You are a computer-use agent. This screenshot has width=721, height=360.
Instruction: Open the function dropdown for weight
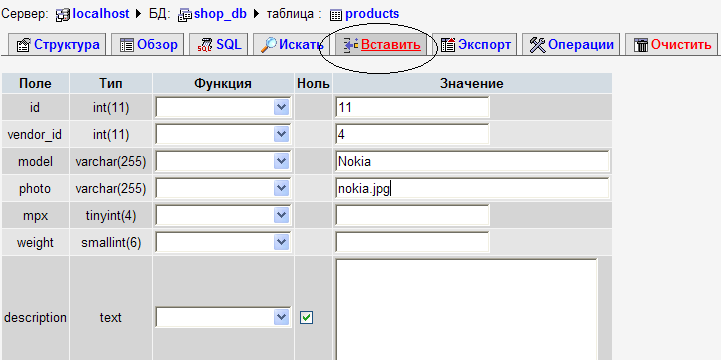pos(223,242)
